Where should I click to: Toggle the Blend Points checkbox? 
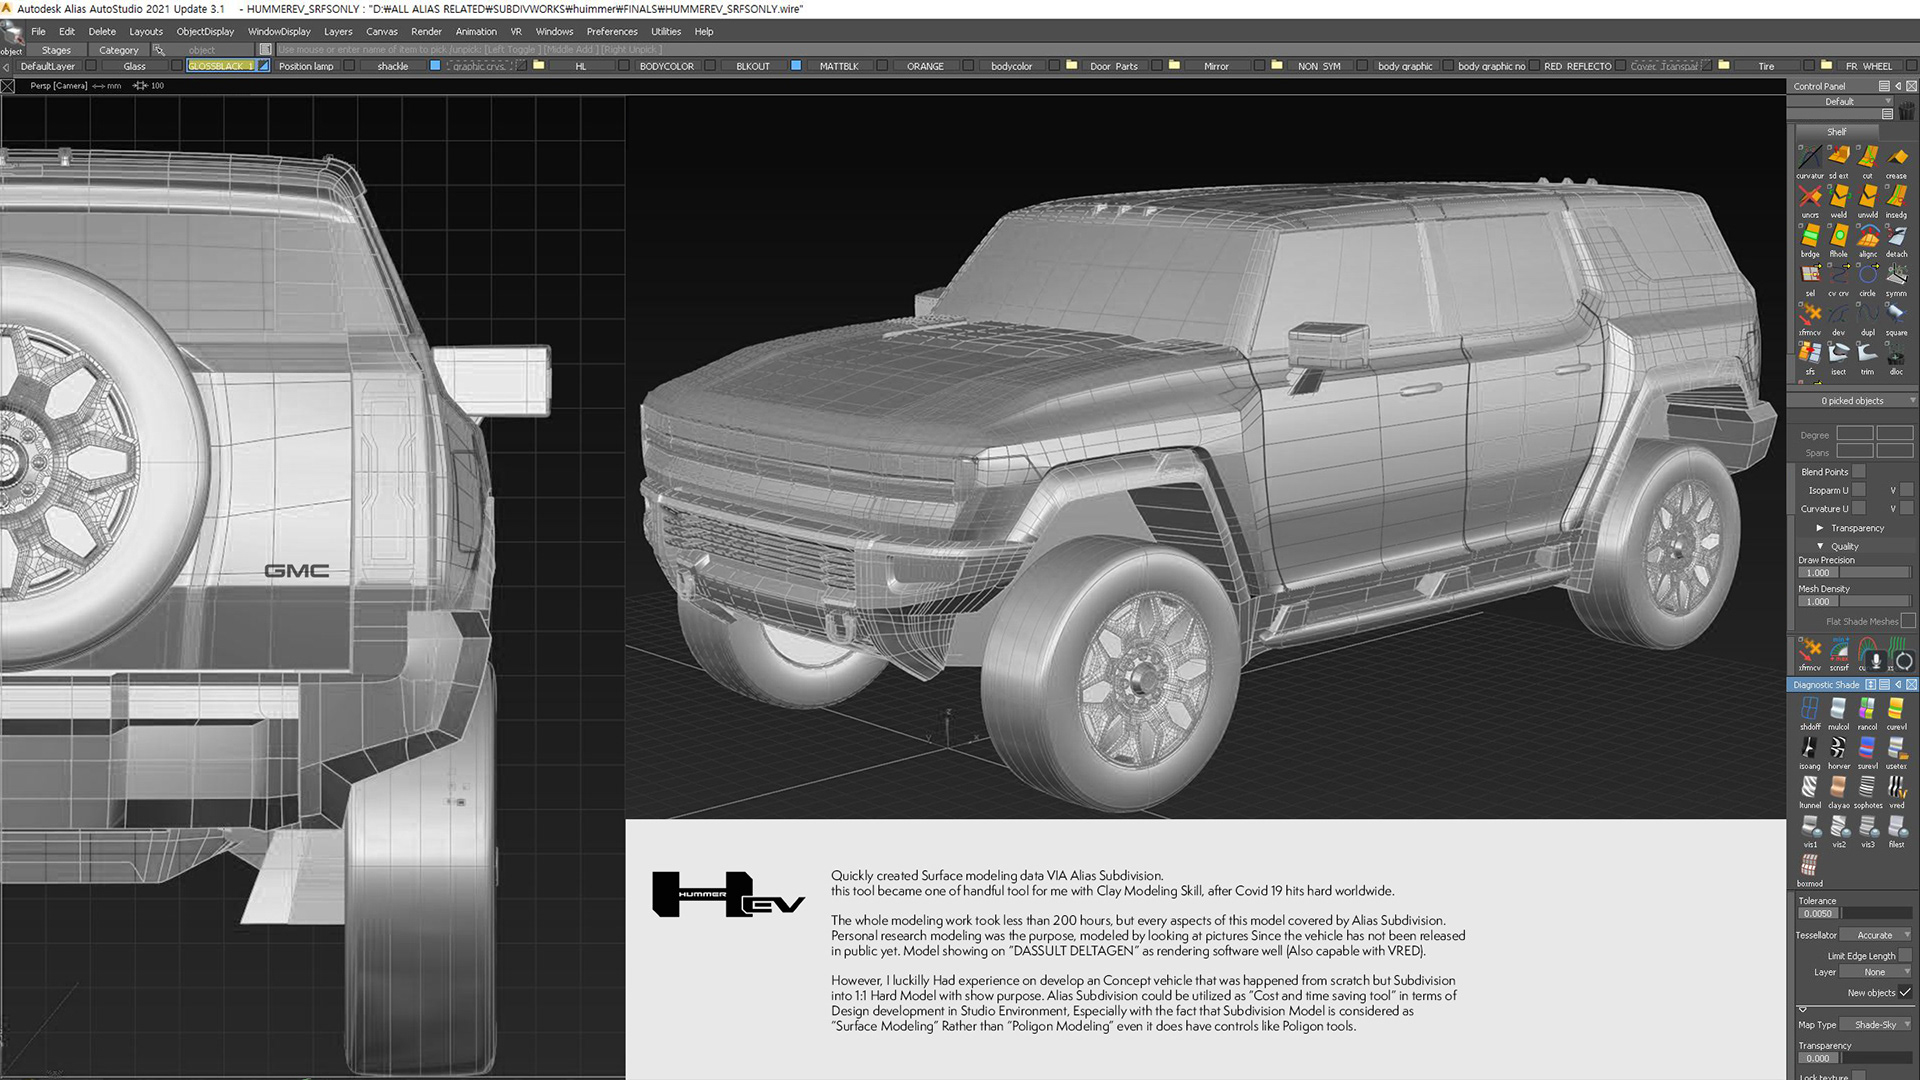tap(1859, 471)
